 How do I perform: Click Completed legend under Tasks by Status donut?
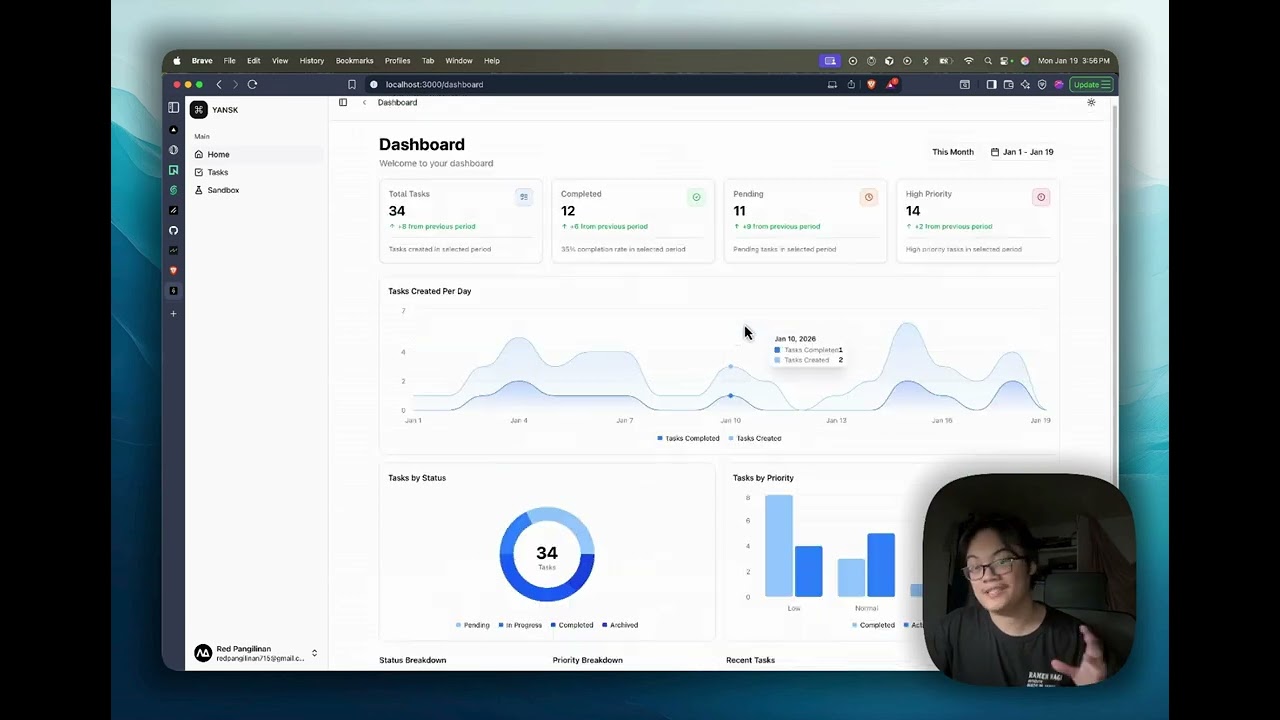[x=572, y=625]
